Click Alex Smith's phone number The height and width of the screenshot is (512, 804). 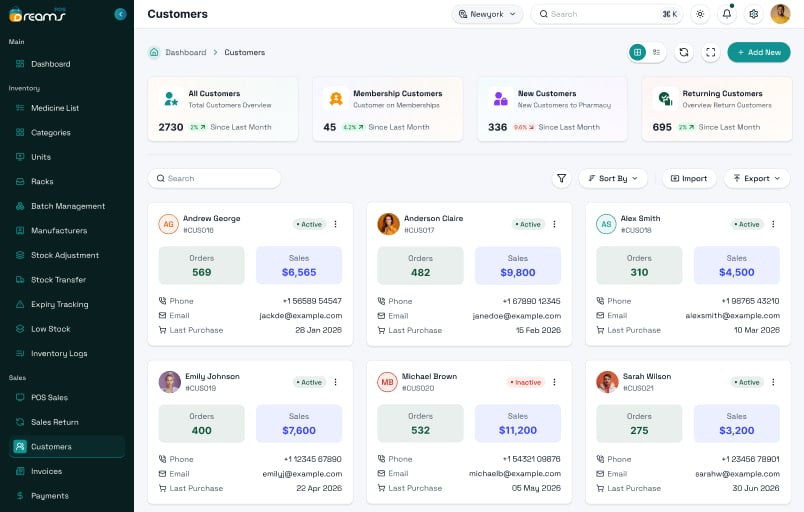(x=750, y=301)
